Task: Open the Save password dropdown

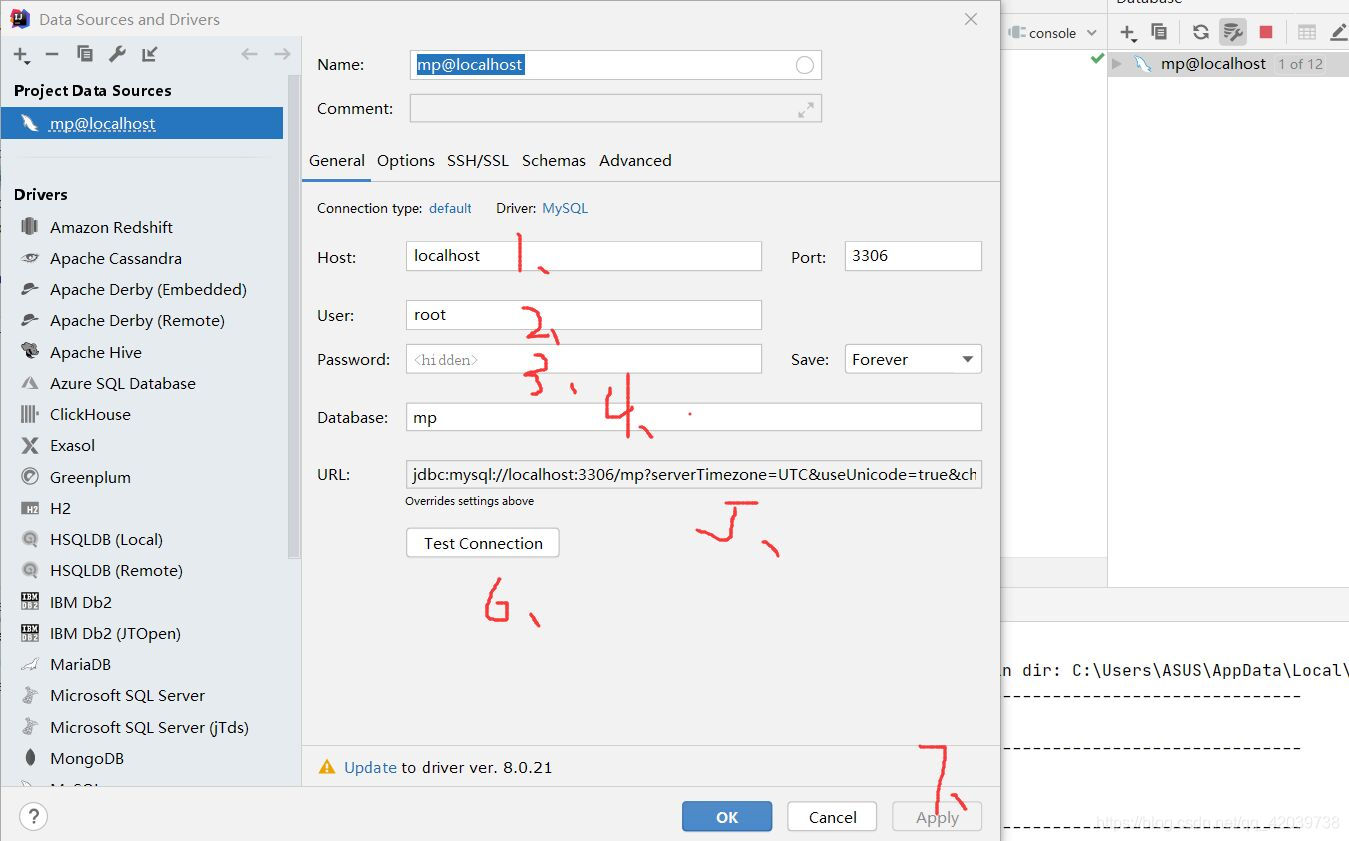Action: (x=913, y=359)
